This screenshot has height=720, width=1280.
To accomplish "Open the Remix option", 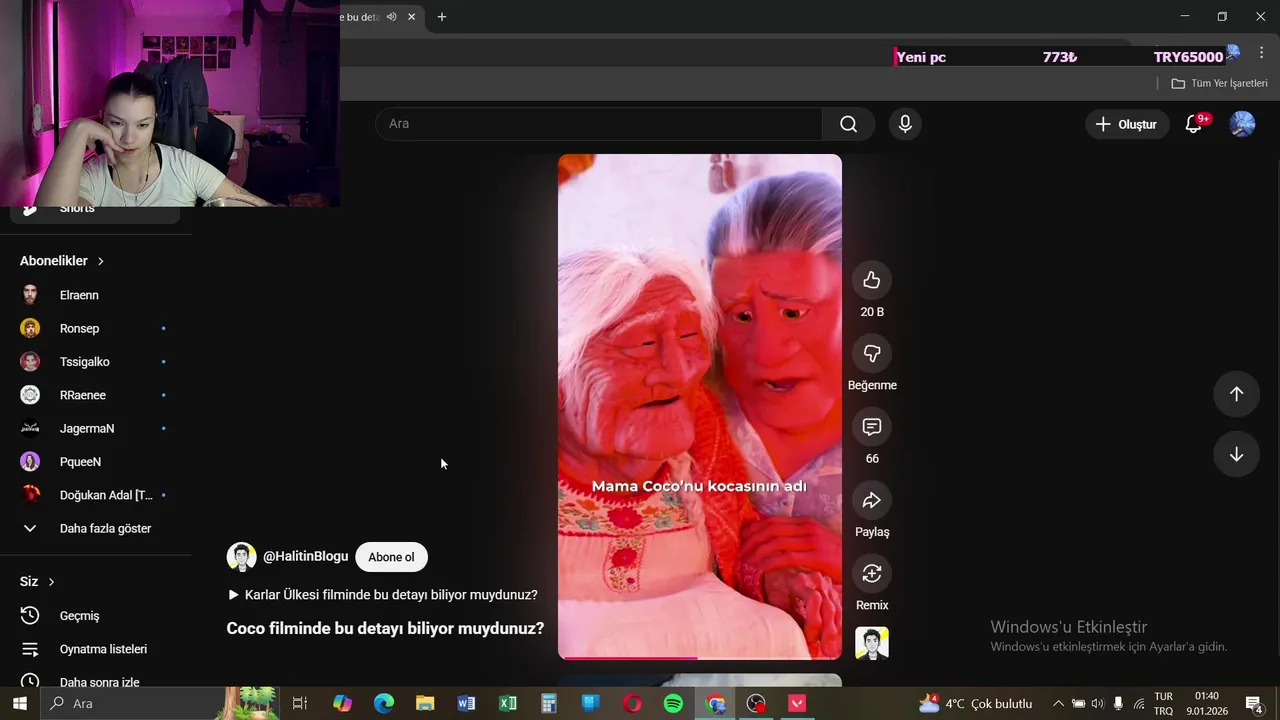I will pyautogui.click(x=872, y=573).
